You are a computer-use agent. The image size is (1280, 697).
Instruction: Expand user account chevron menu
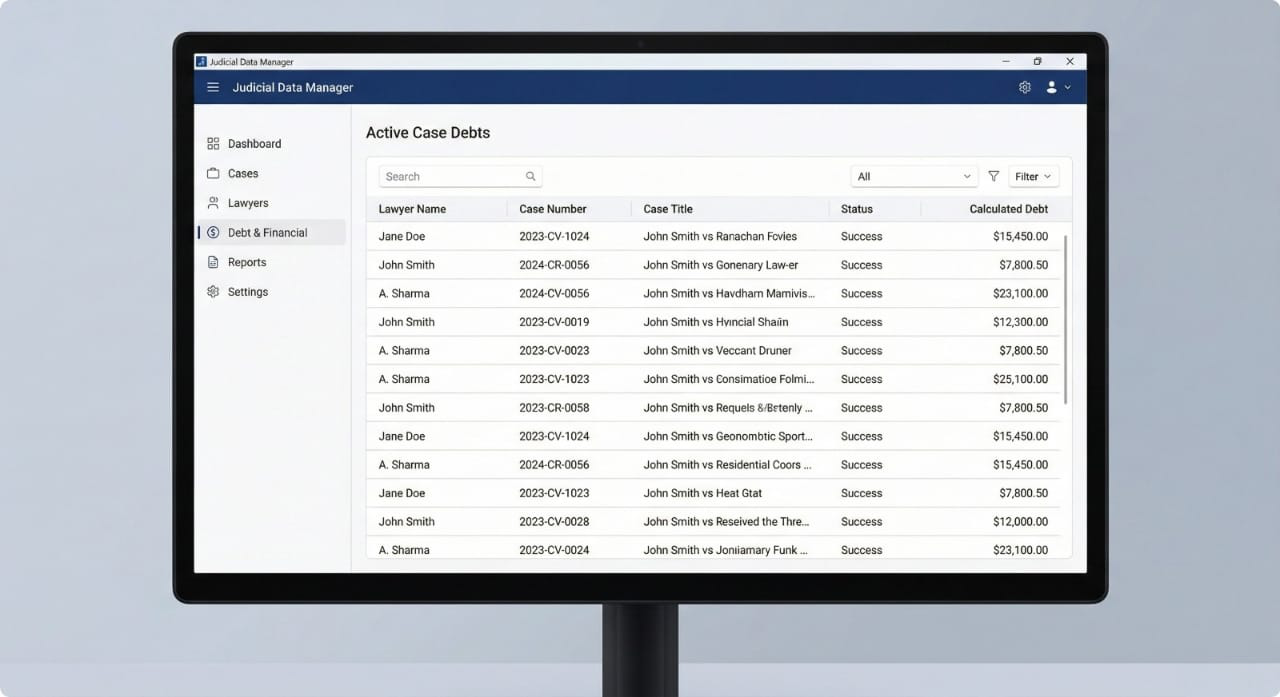click(x=1068, y=87)
